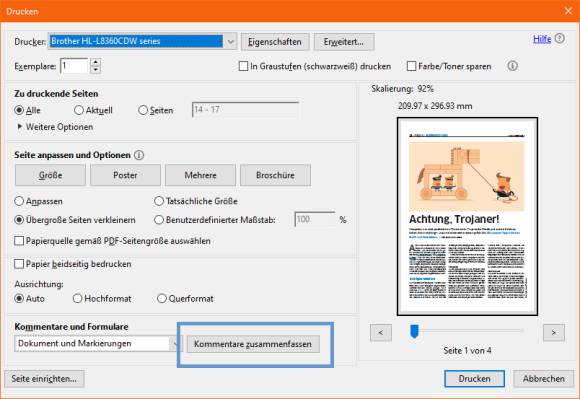Image resolution: width=580 pixels, height=399 pixels.
Task: Go to previous preview page arrow
Action: pyautogui.click(x=381, y=332)
